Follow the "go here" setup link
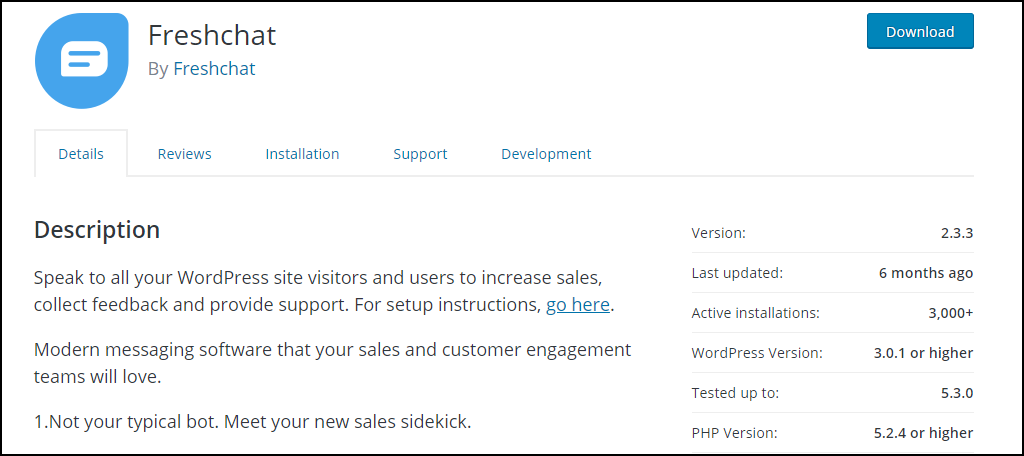The image size is (1024, 456). (x=577, y=305)
